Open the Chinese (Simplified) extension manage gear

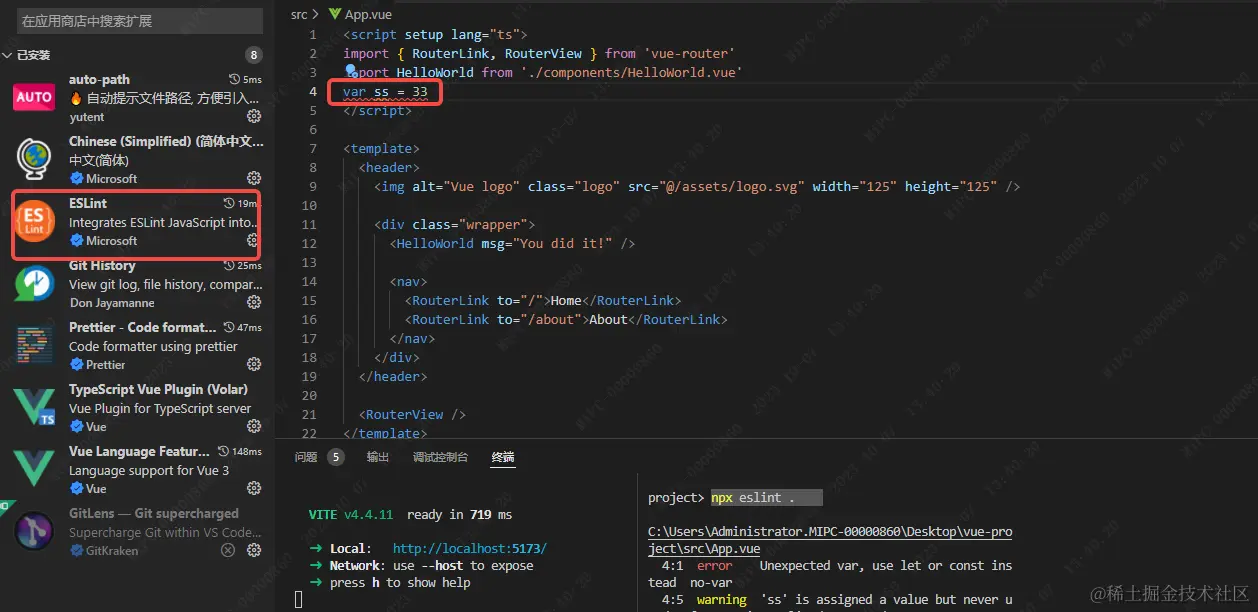254,179
